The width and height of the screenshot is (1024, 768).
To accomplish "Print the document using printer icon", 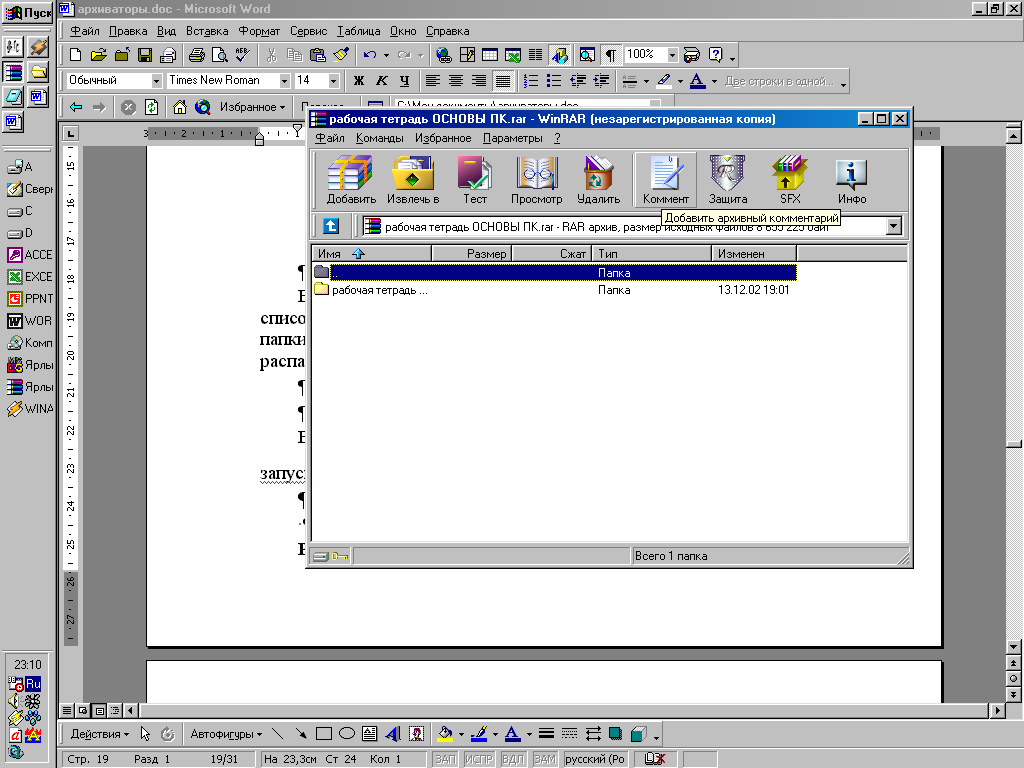I will tap(197, 55).
